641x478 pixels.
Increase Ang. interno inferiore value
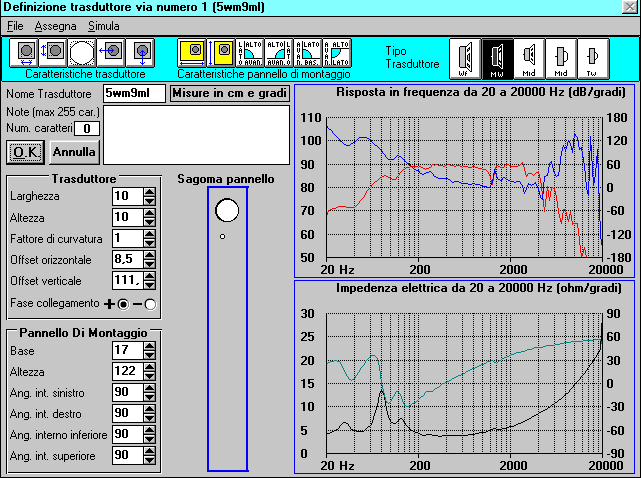pos(150,430)
